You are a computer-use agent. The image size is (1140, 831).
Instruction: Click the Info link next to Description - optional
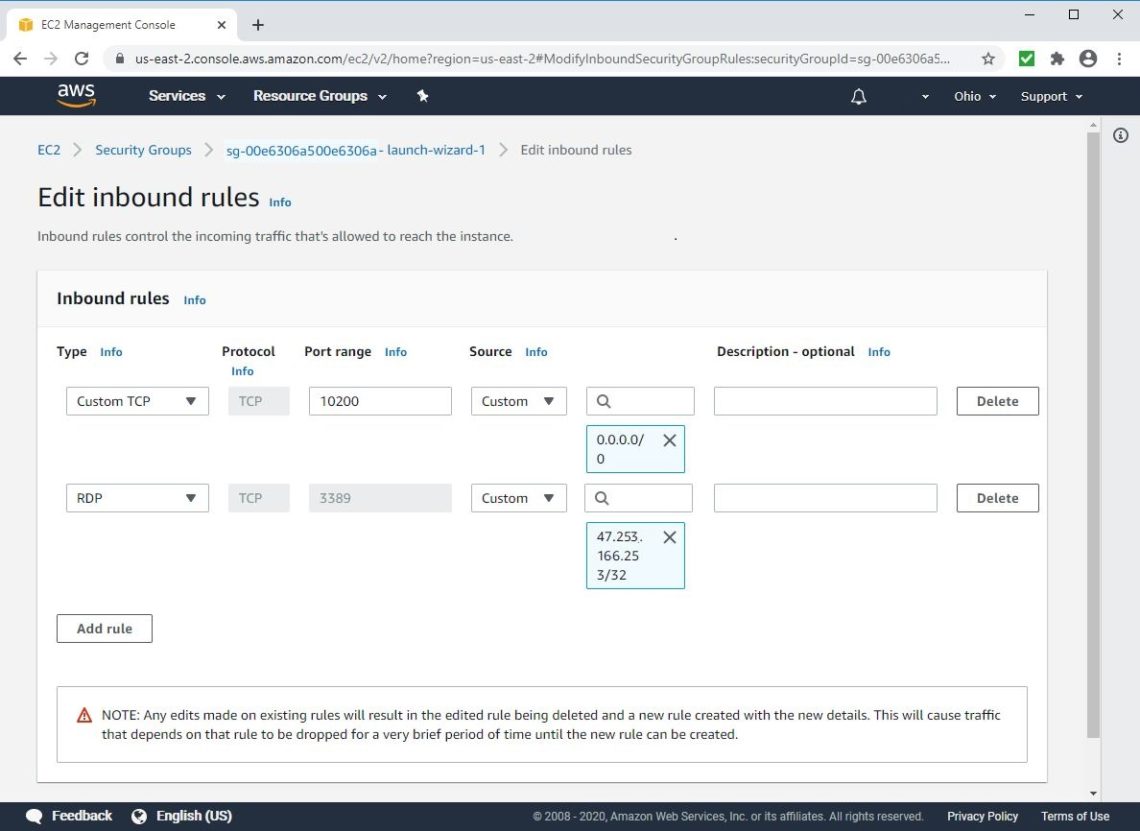879,352
